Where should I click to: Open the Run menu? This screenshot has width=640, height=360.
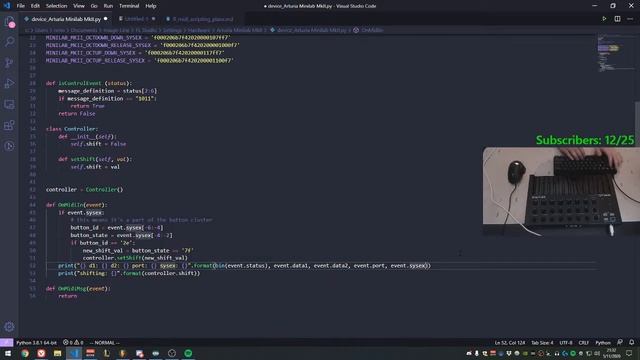tap(108, 6)
